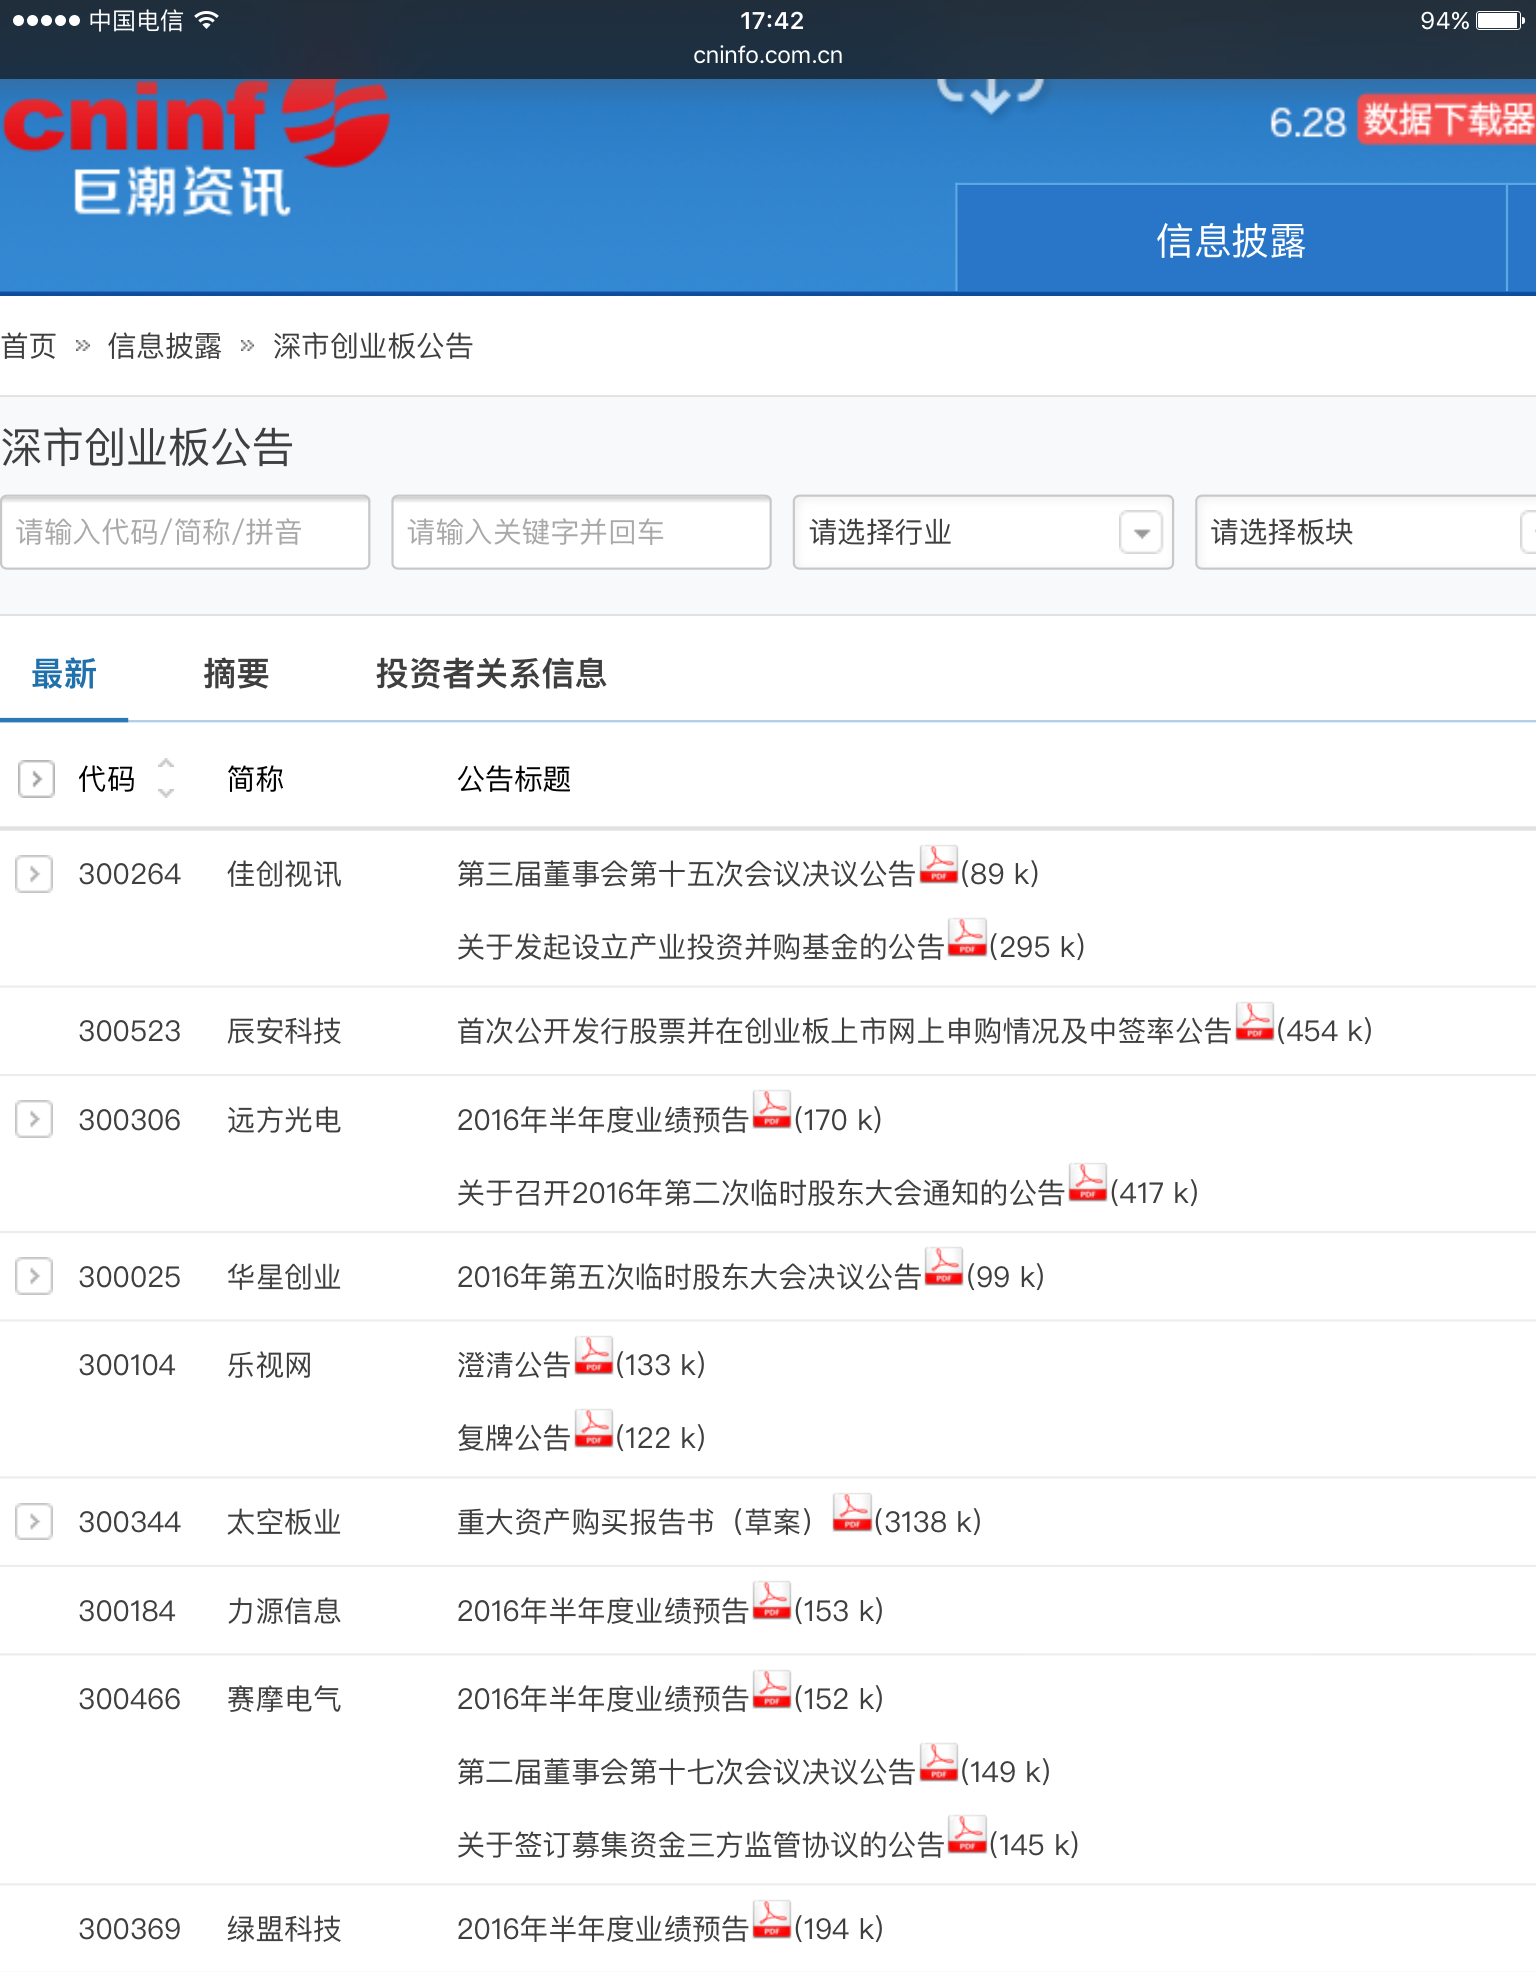Click the 数据下载器 banner button

(x=1446, y=120)
